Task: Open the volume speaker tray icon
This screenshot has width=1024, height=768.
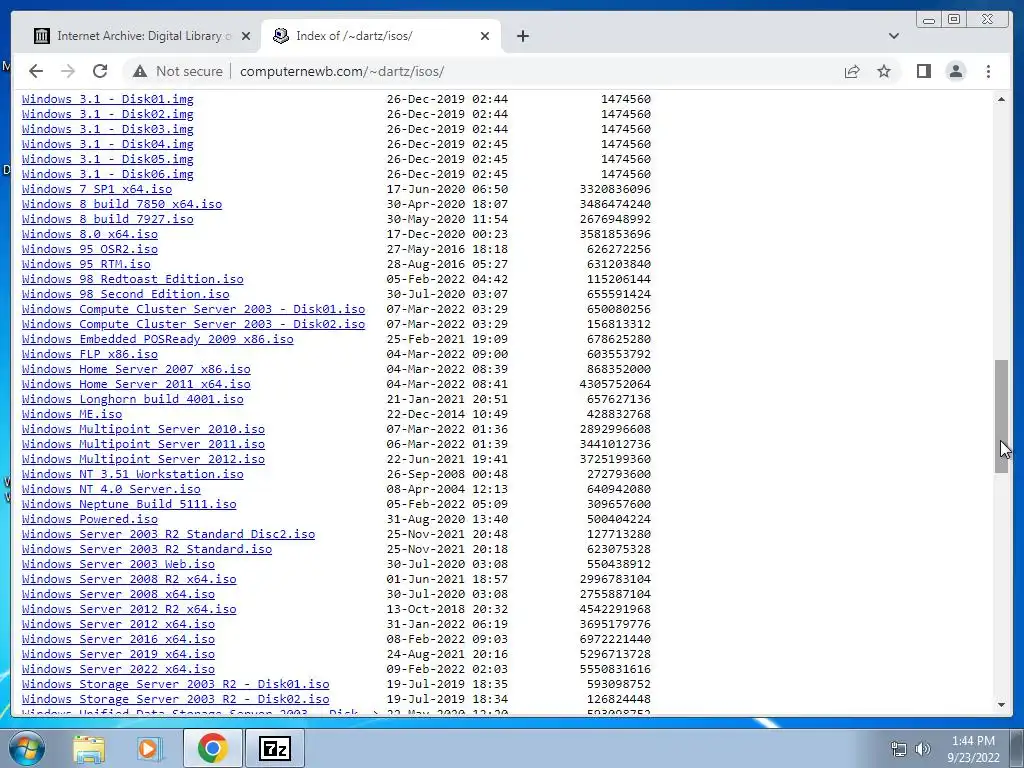Action: 923,749
